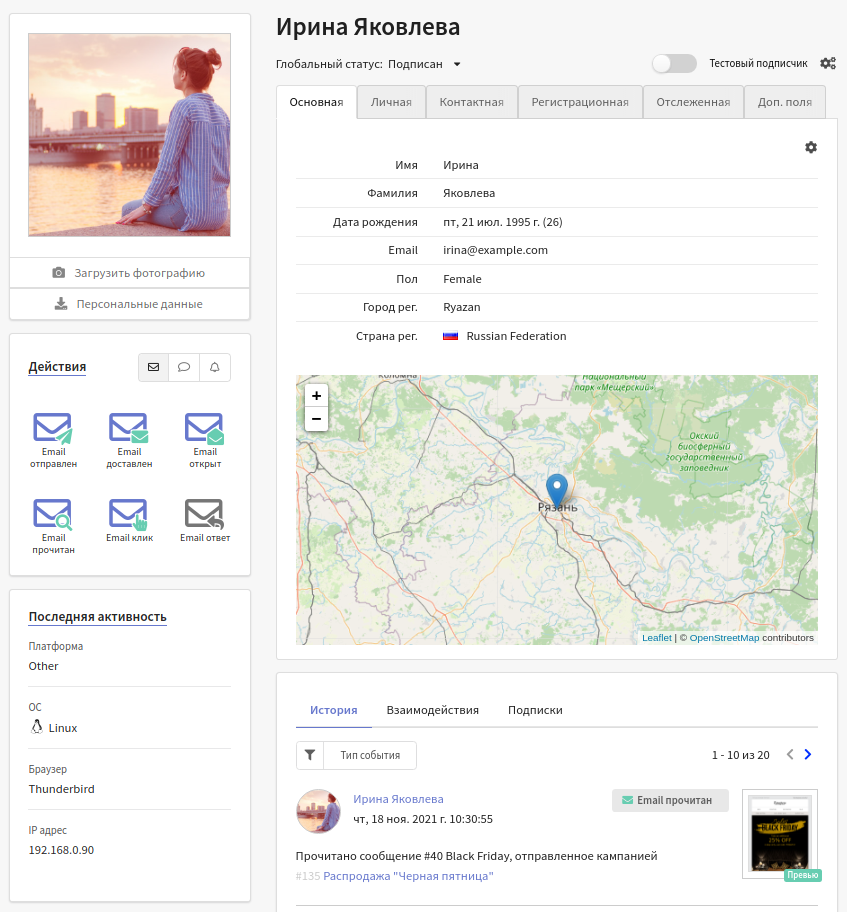847x912 pixels.
Task: Click the map location pin on Рязань
Action: [x=557, y=489]
